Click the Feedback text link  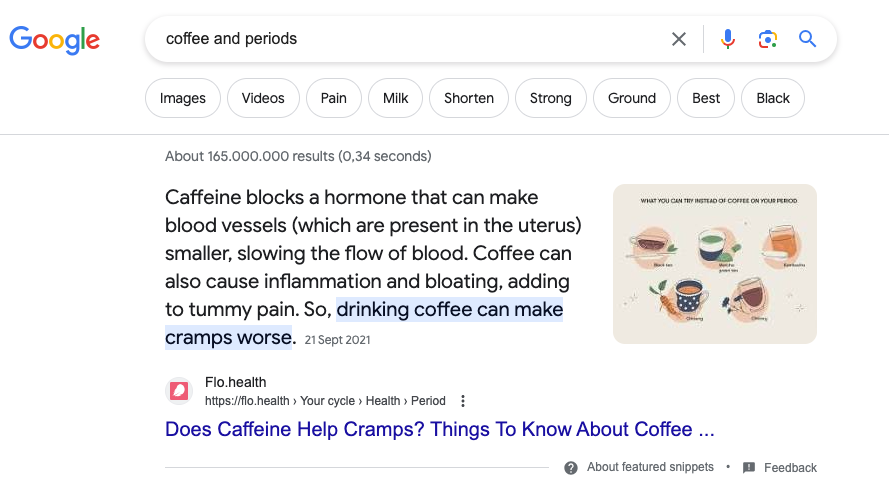click(790, 468)
